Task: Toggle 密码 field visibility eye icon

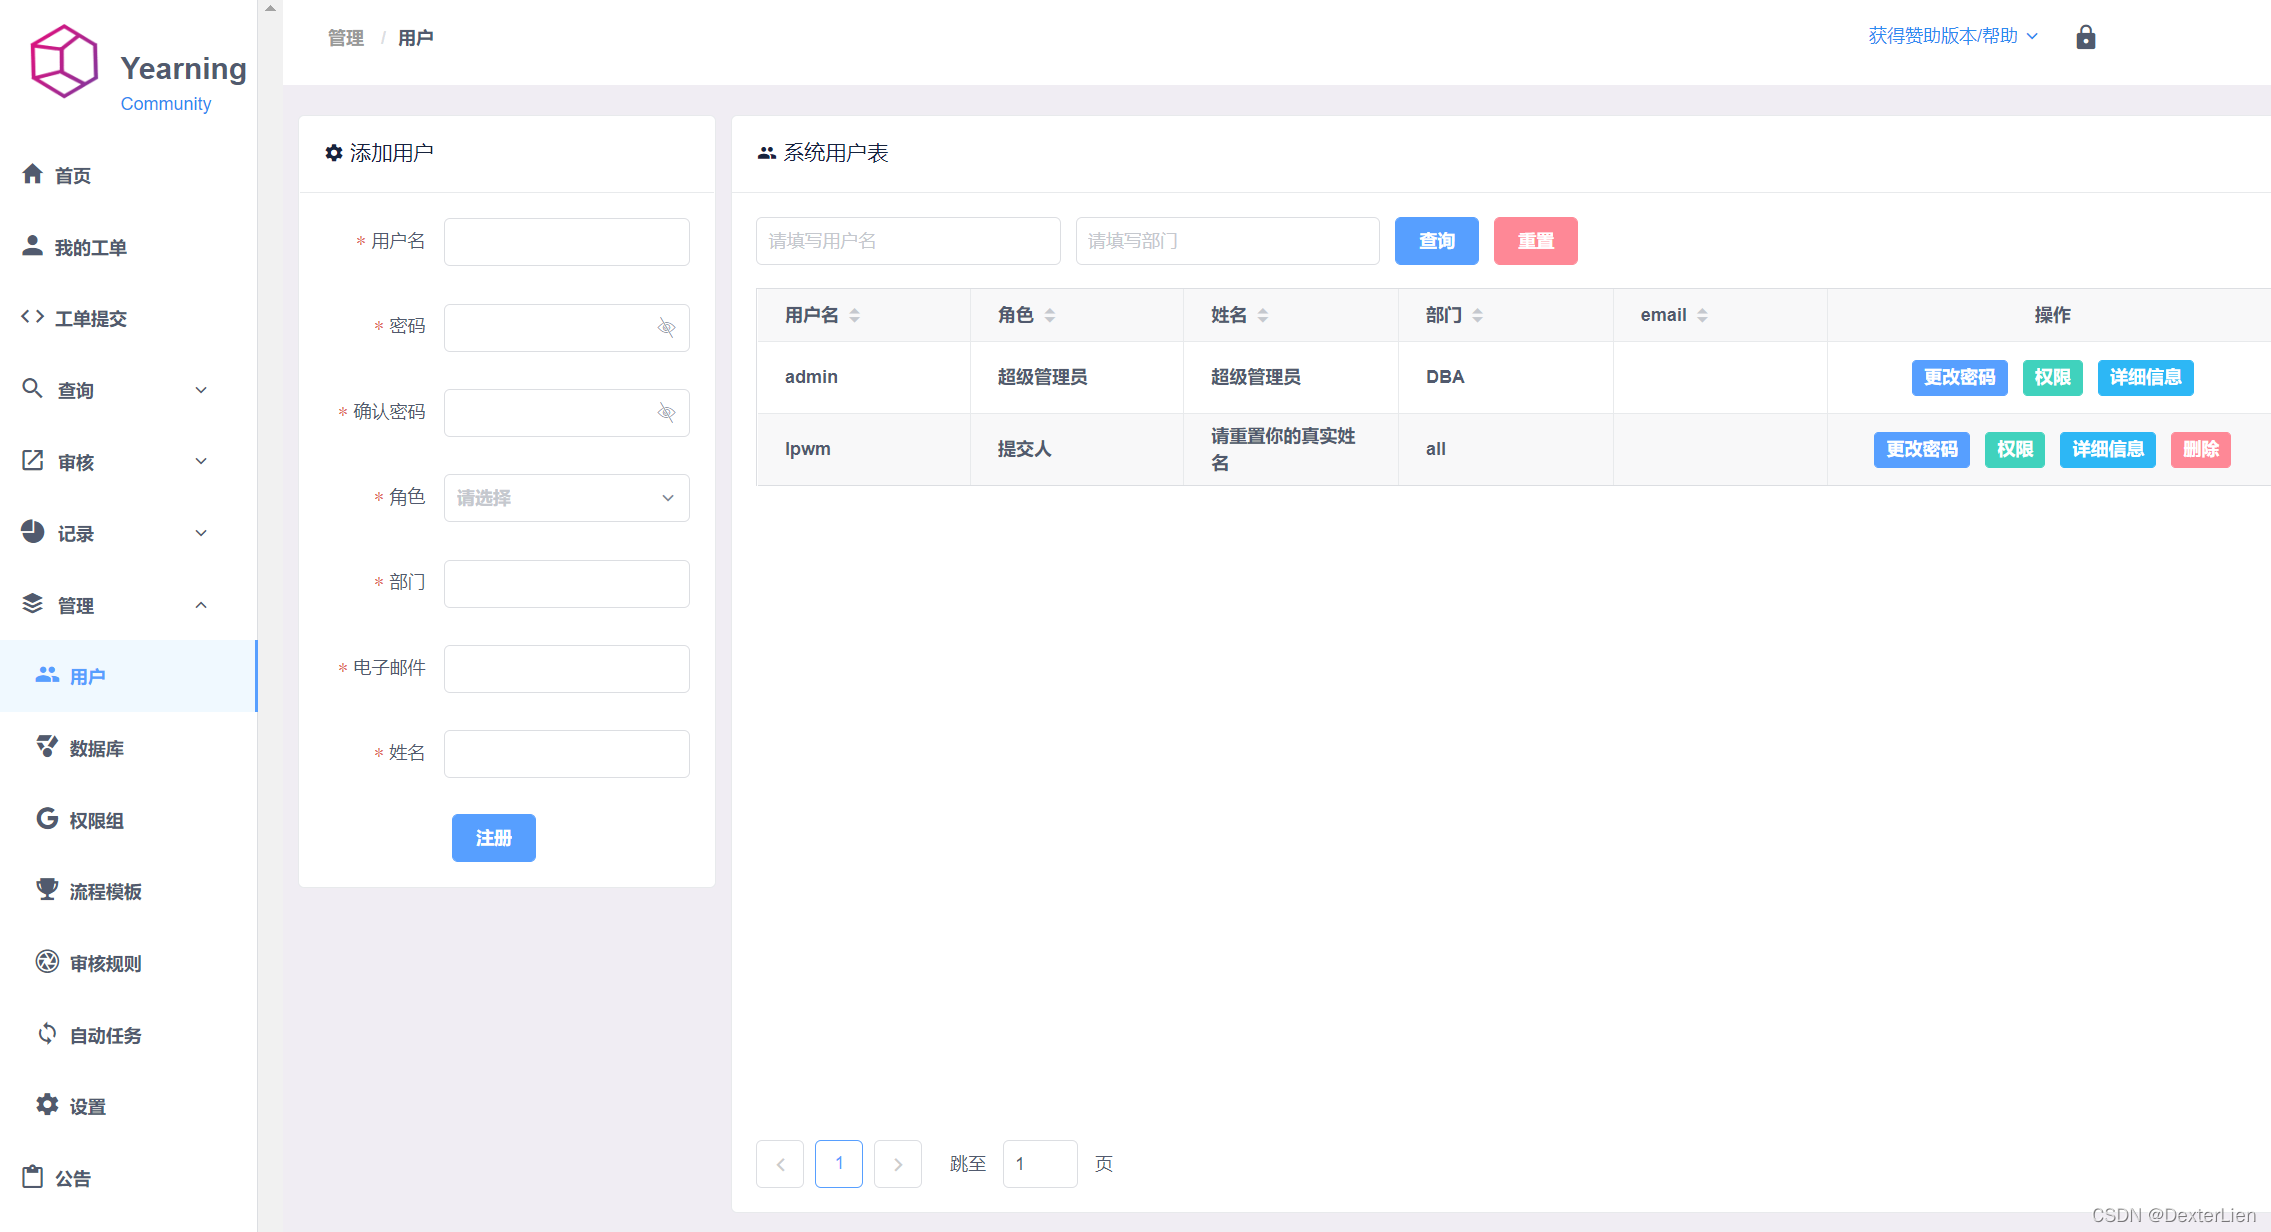Action: (666, 327)
